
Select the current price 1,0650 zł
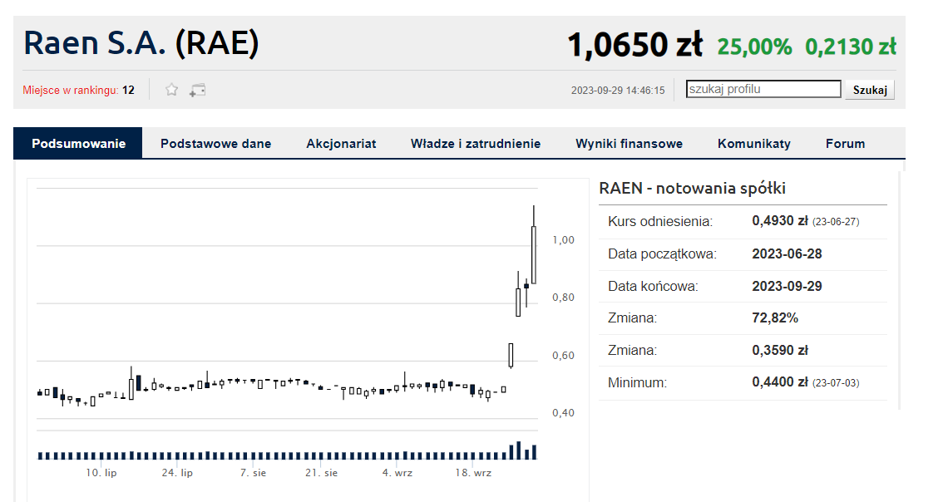click(x=635, y=45)
